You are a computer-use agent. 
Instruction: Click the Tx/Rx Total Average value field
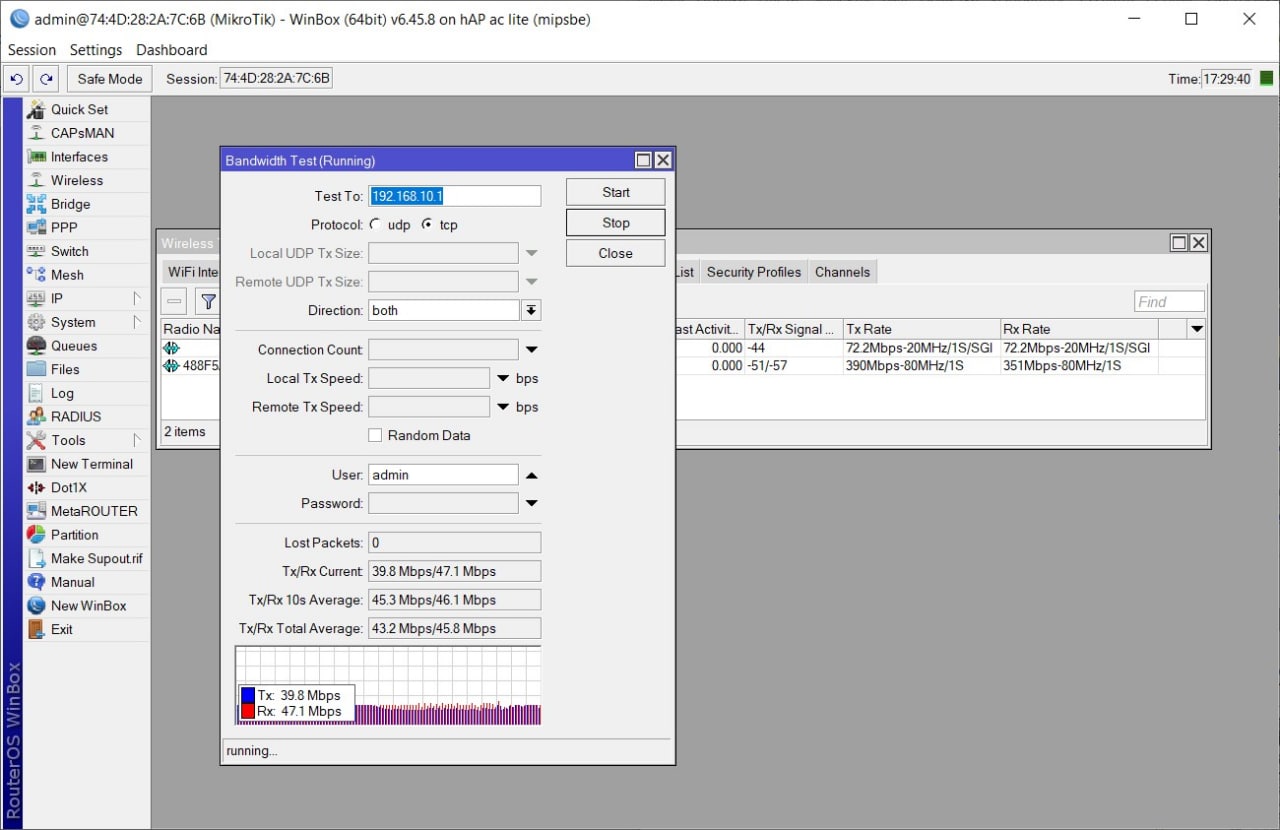[x=455, y=629]
